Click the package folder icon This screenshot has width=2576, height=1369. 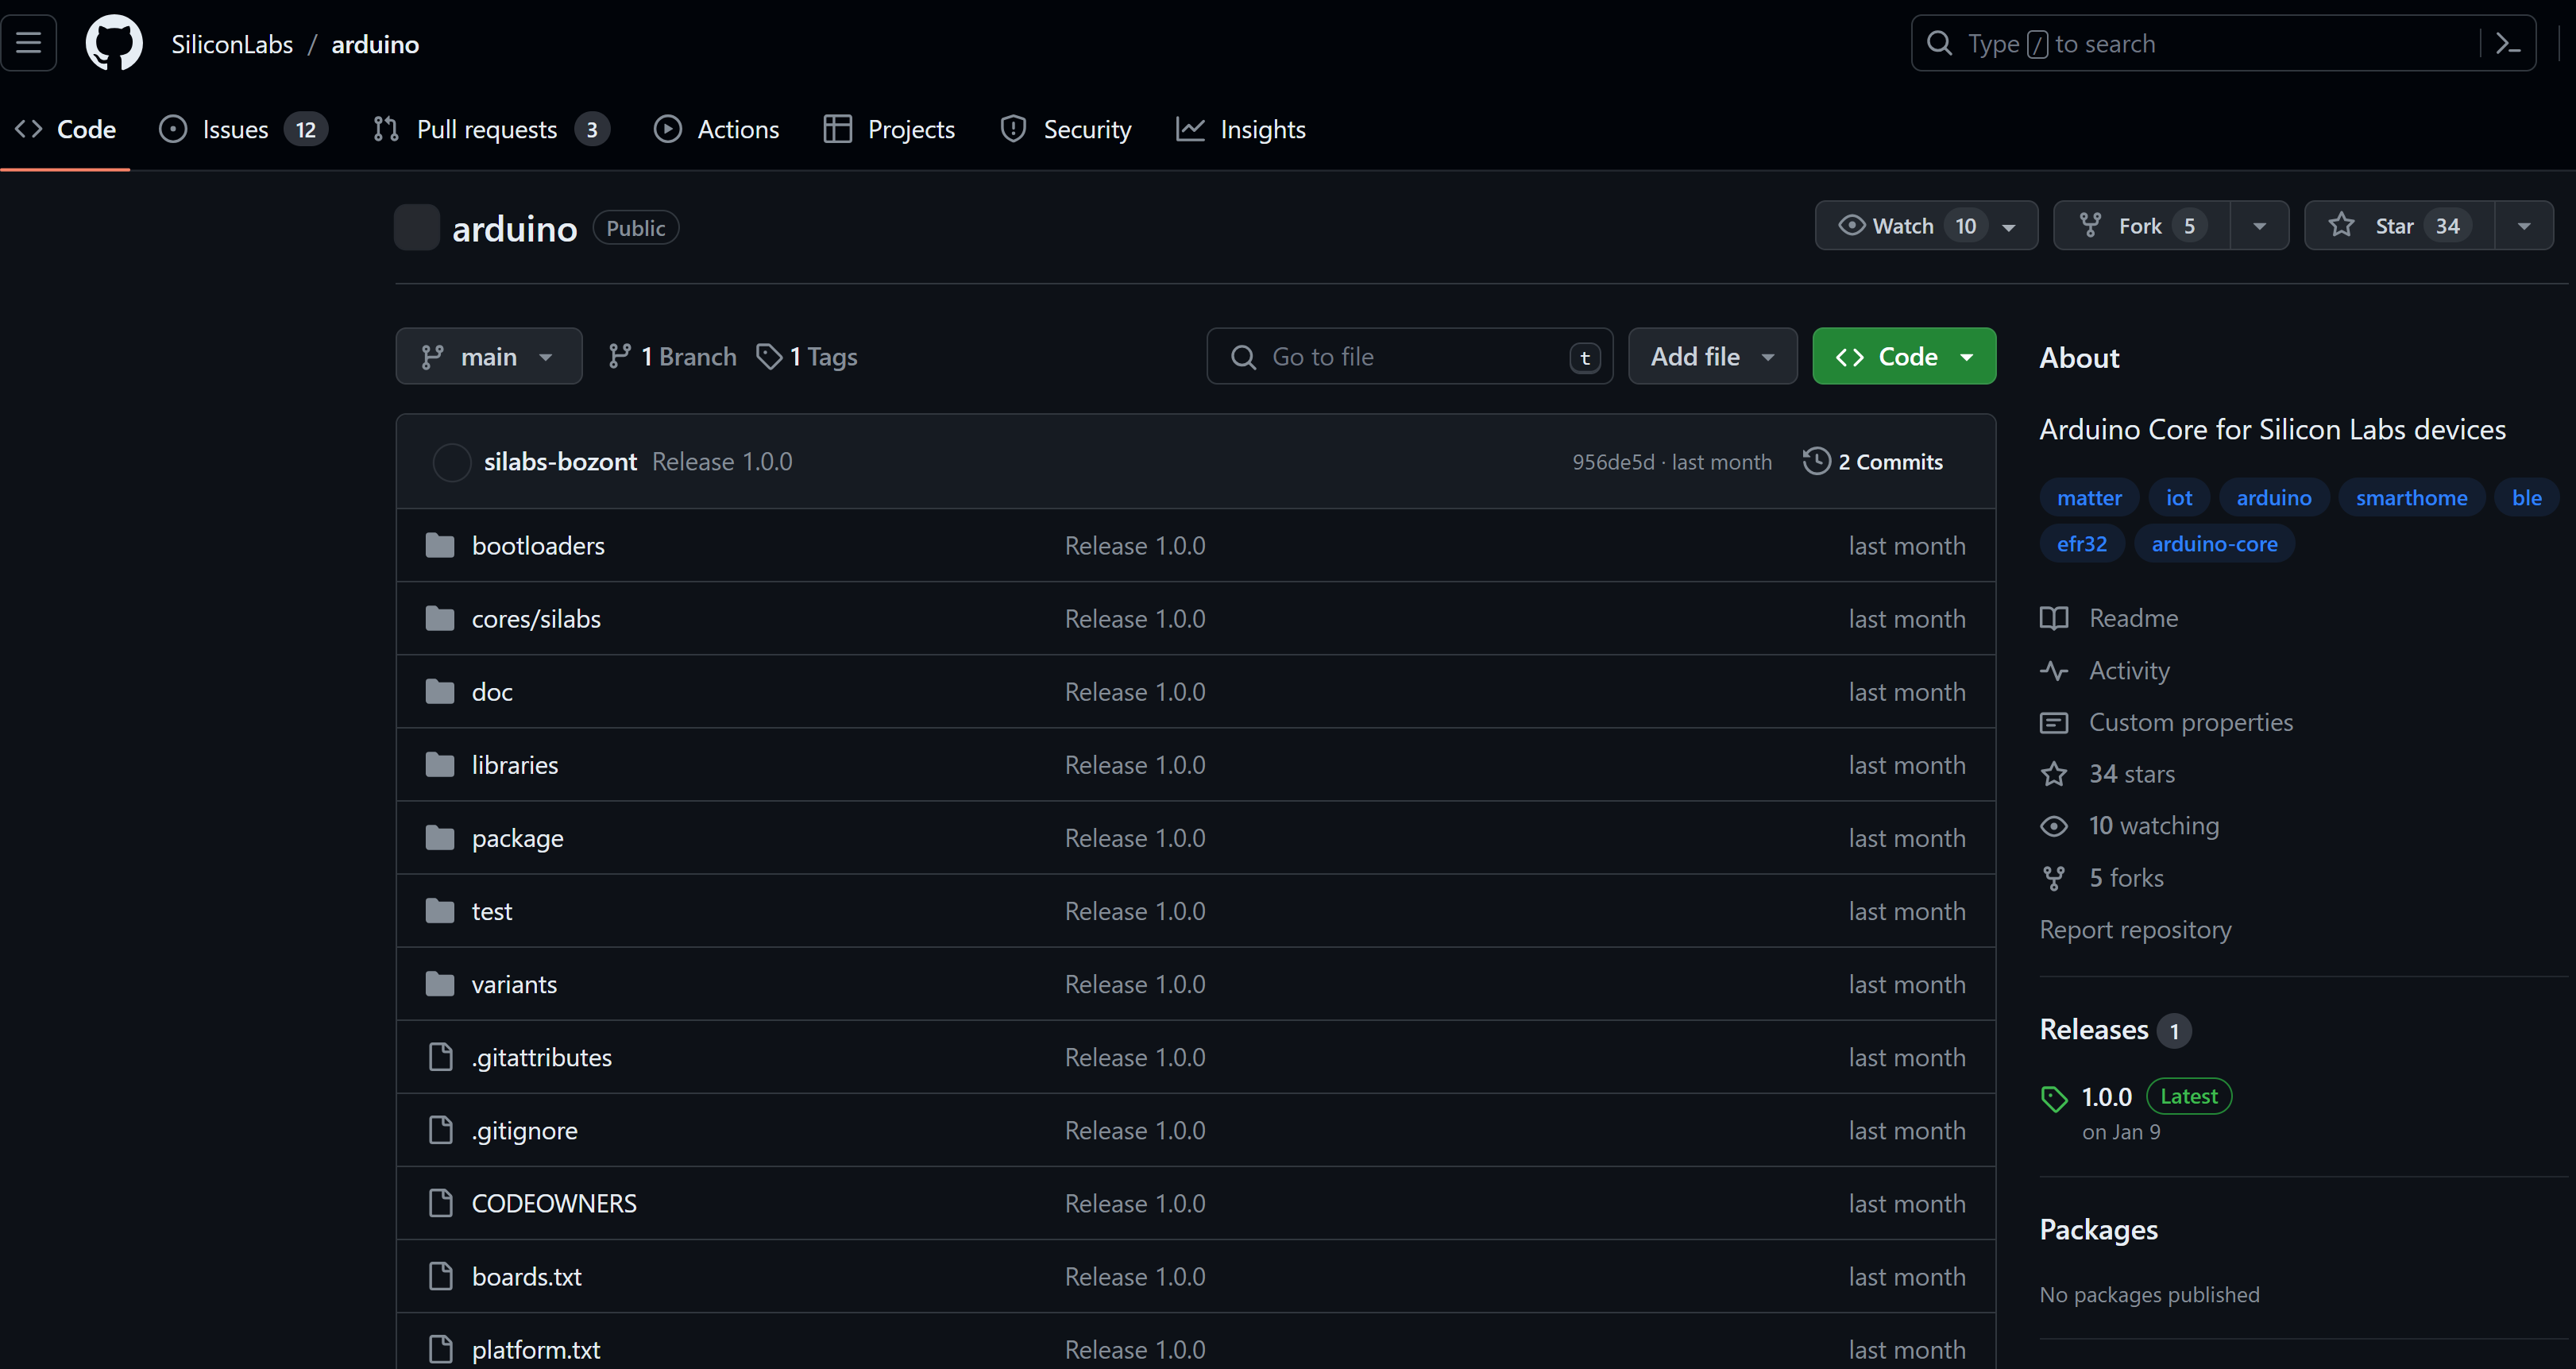click(440, 837)
